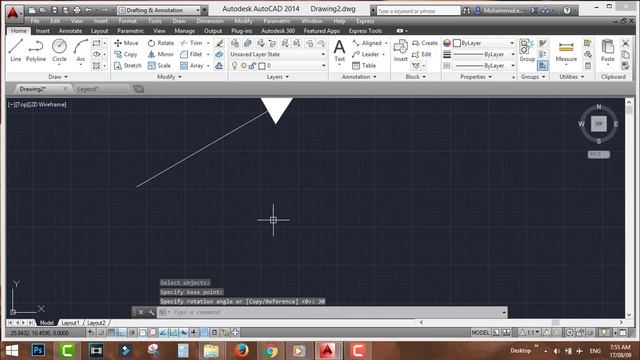The height and width of the screenshot is (360, 640).
Task: Click the Insert block icon
Action: [x=400, y=50]
